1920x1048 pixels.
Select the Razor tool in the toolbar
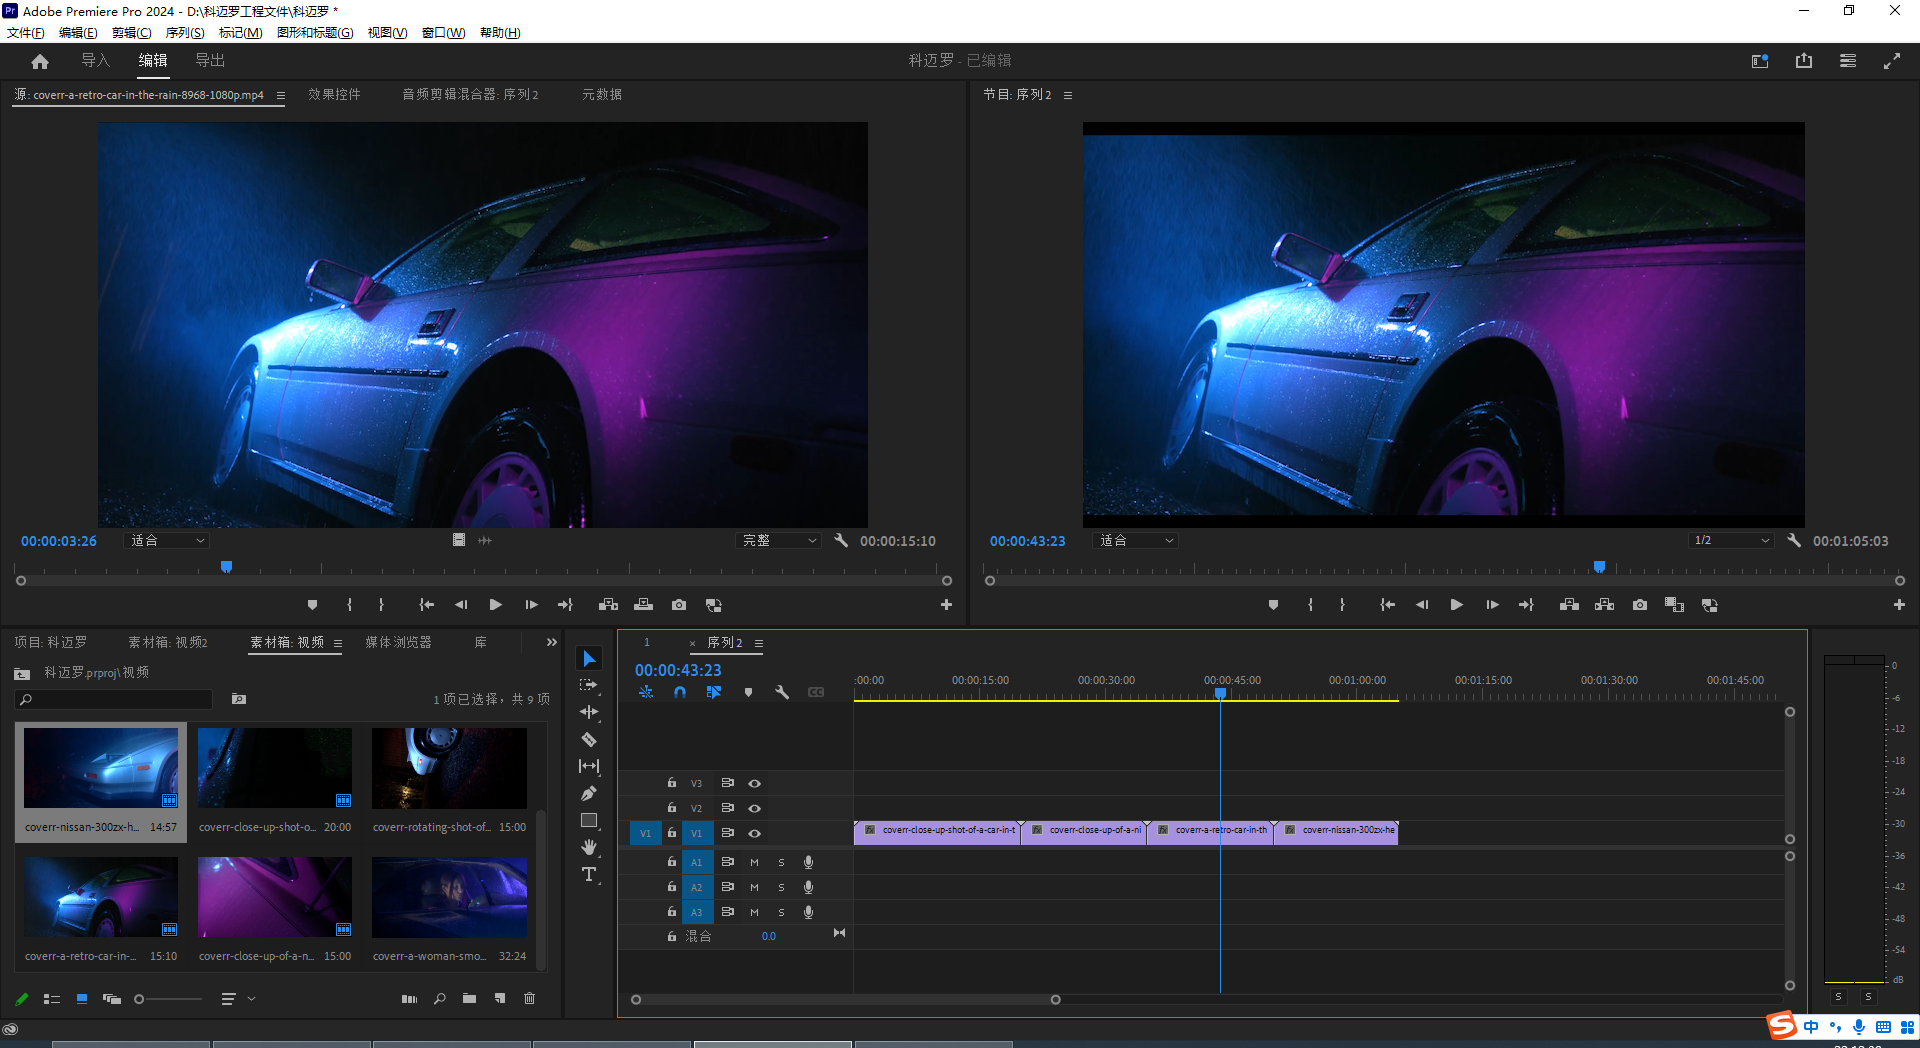(589, 740)
